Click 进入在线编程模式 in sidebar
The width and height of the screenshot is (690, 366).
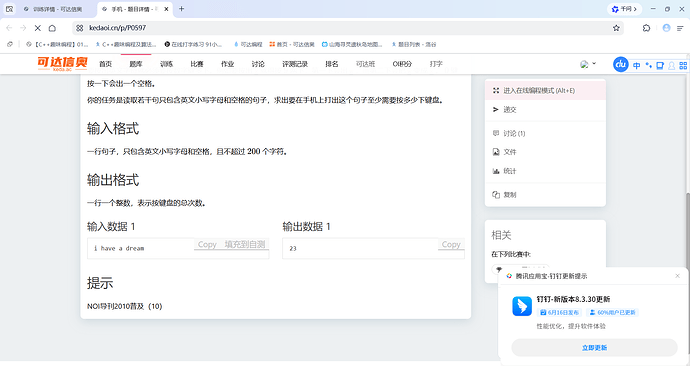click(x=545, y=91)
